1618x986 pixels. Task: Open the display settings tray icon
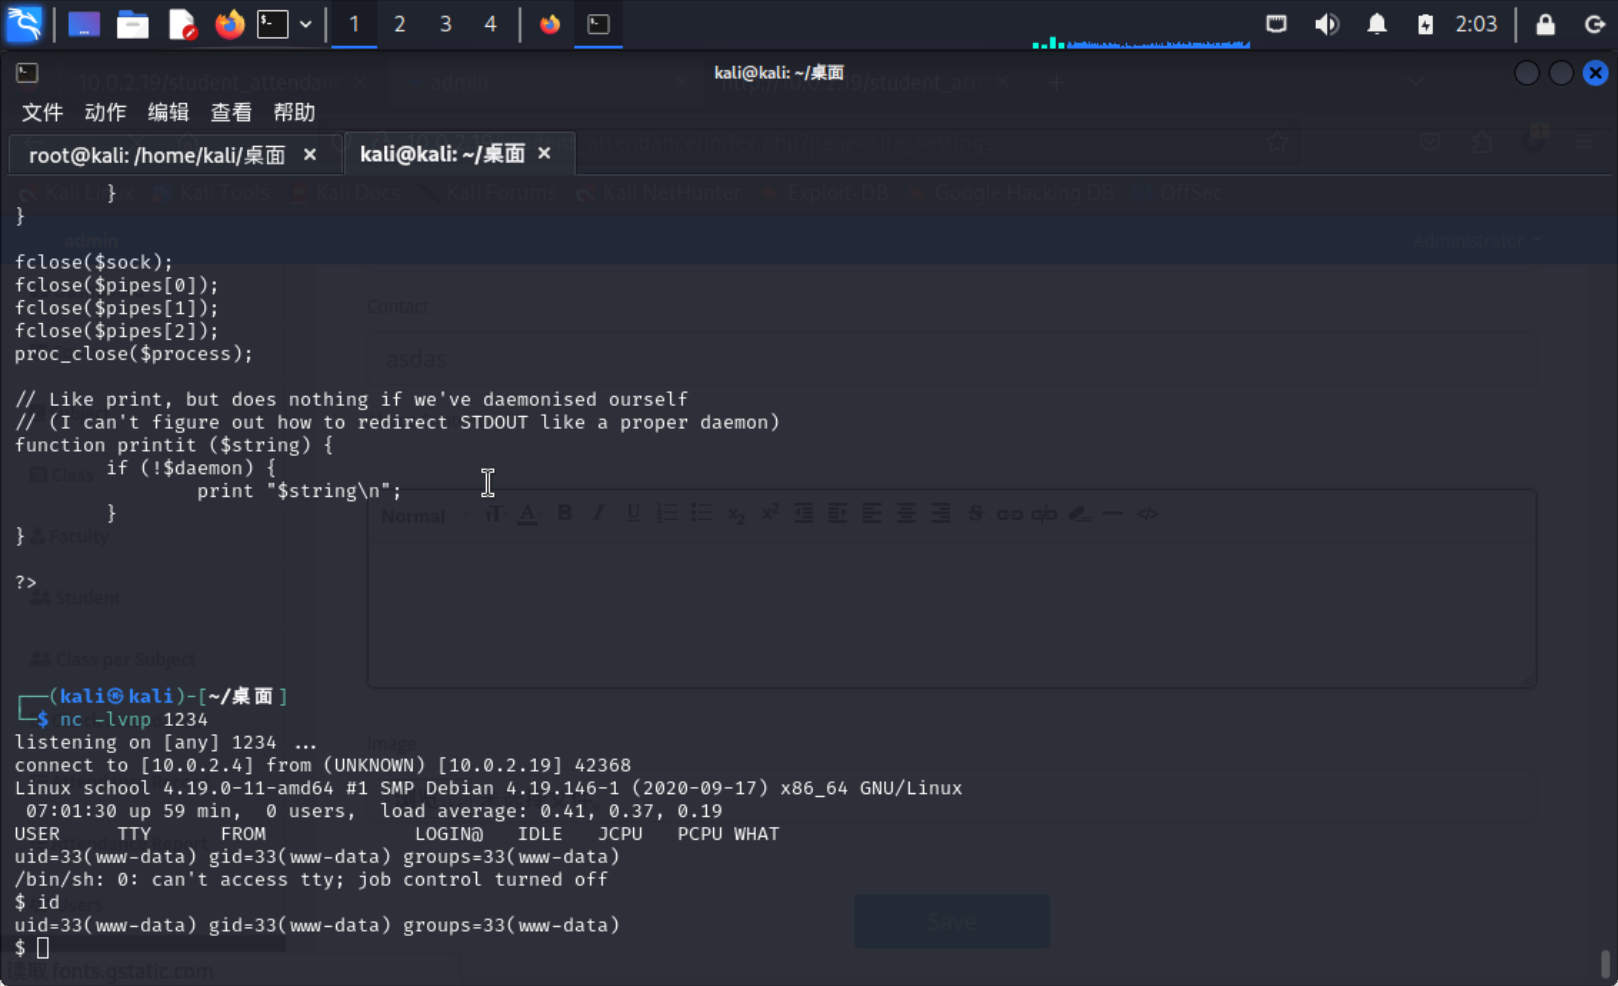tap(1276, 24)
